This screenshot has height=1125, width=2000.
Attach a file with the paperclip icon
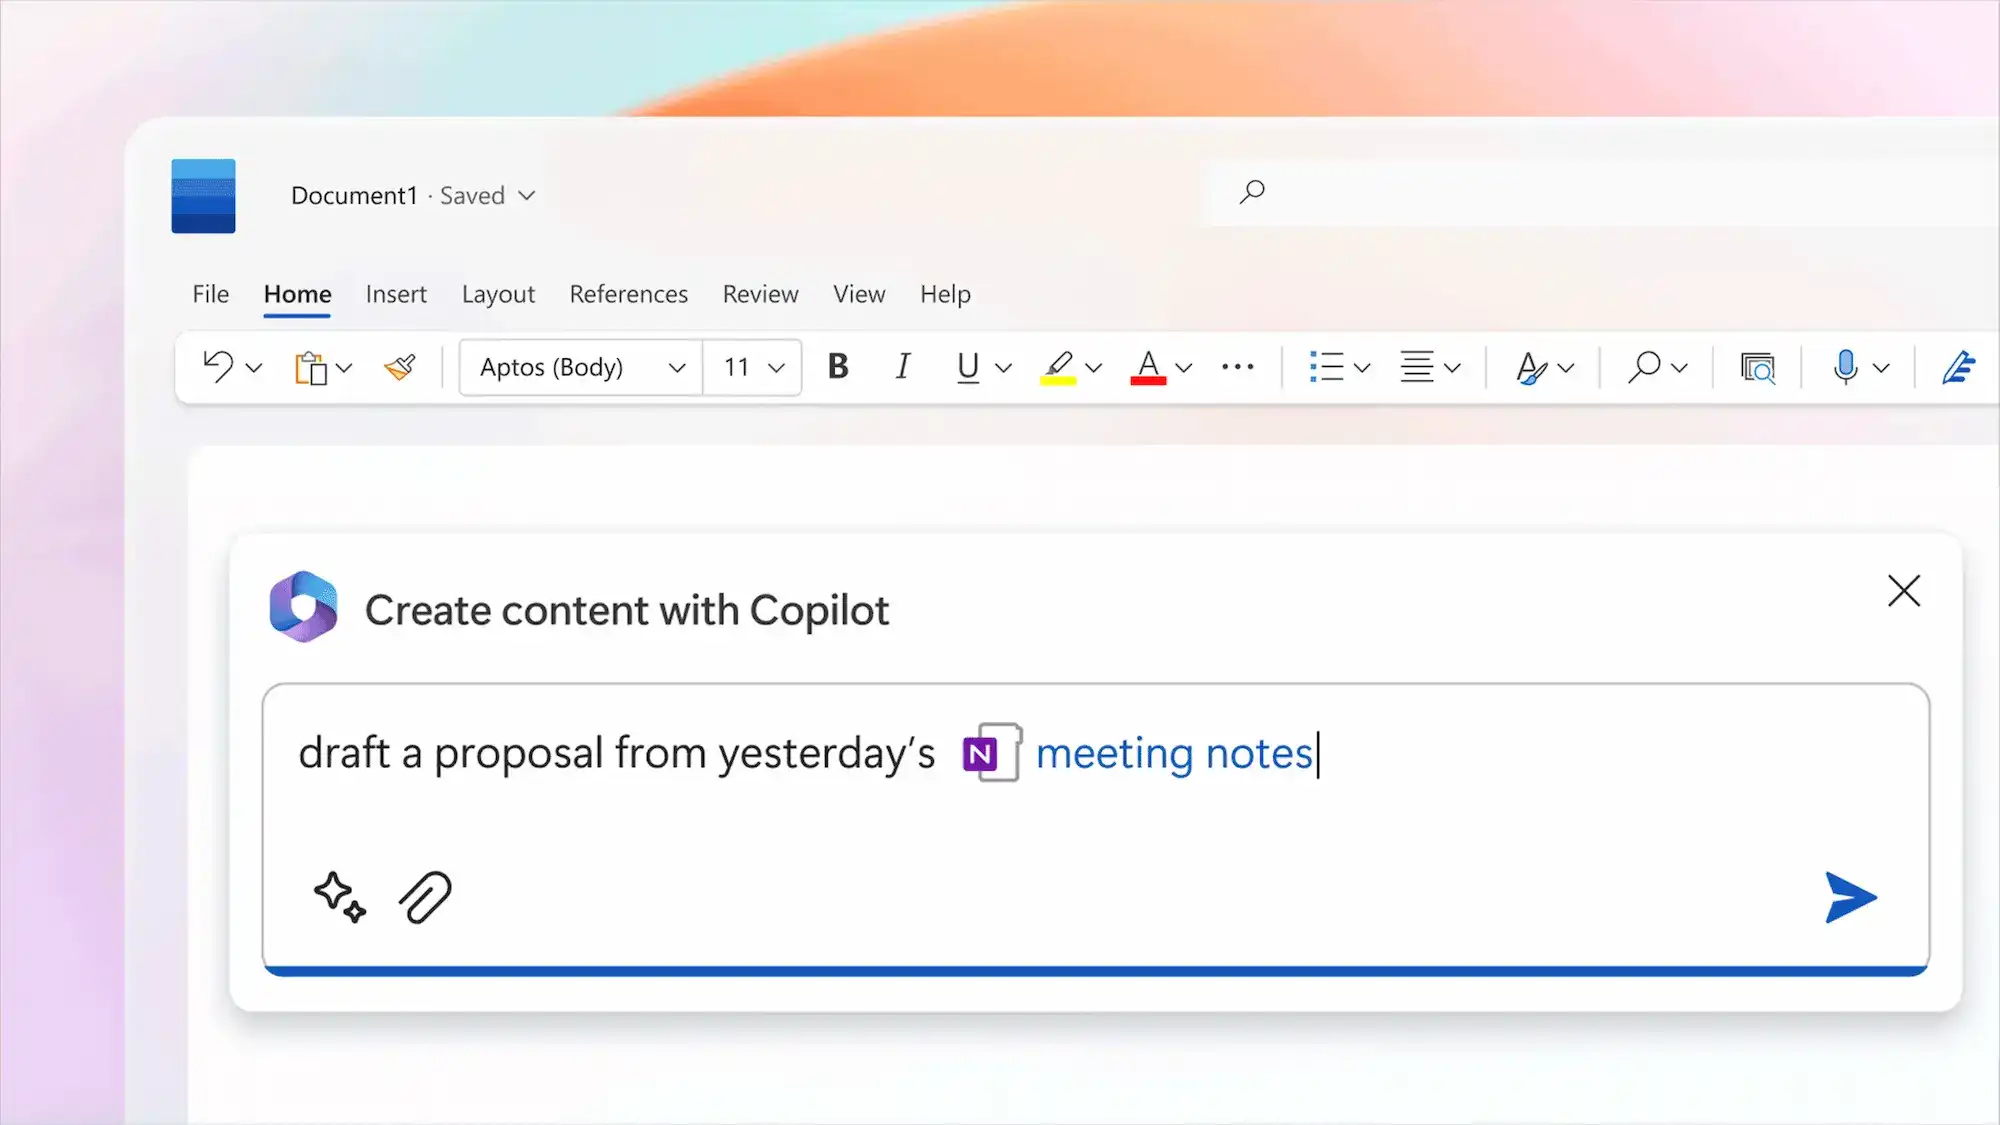[x=426, y=897]
